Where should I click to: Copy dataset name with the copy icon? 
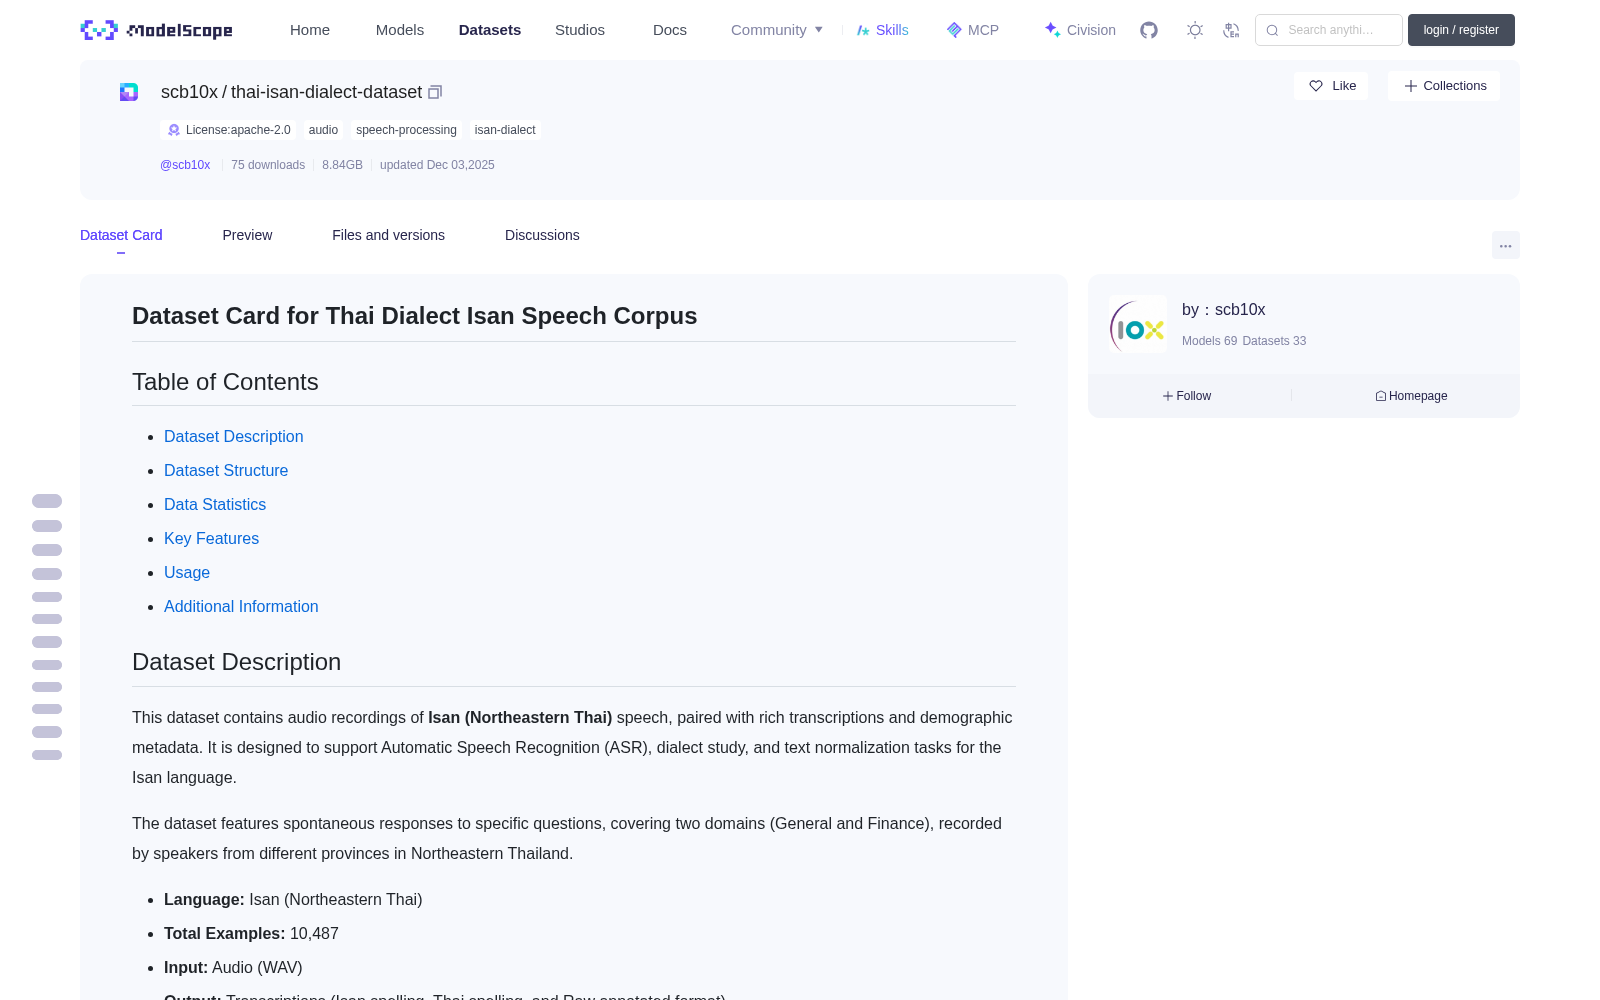click(435, 92)
